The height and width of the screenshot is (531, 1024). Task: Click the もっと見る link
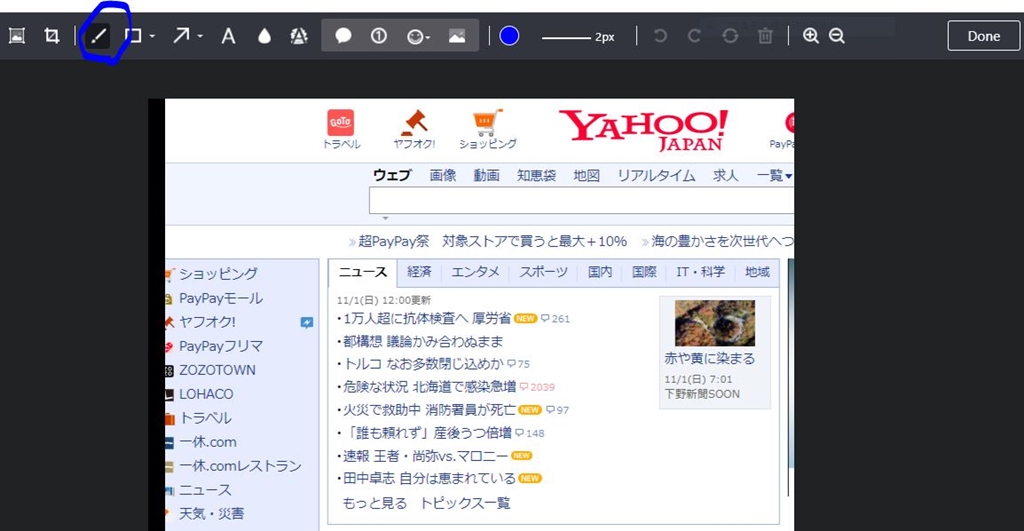(375, 503)
